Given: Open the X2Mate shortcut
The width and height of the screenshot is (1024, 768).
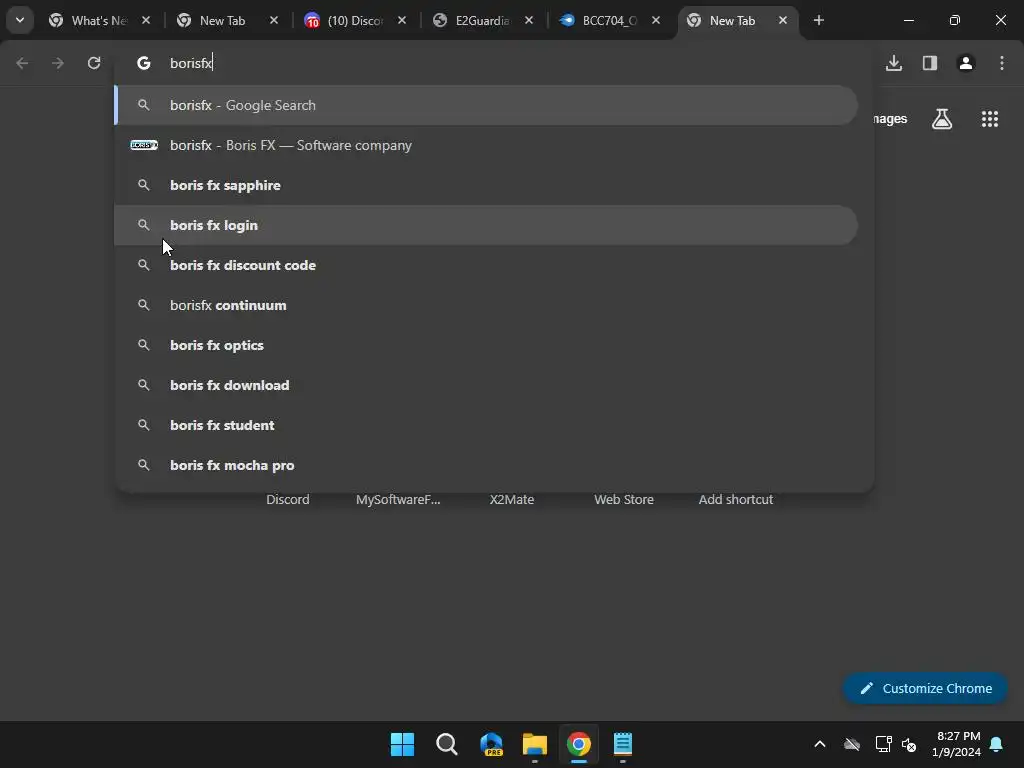Looking at the screenshot, I should pyautogui.click(x=511, y=499).
